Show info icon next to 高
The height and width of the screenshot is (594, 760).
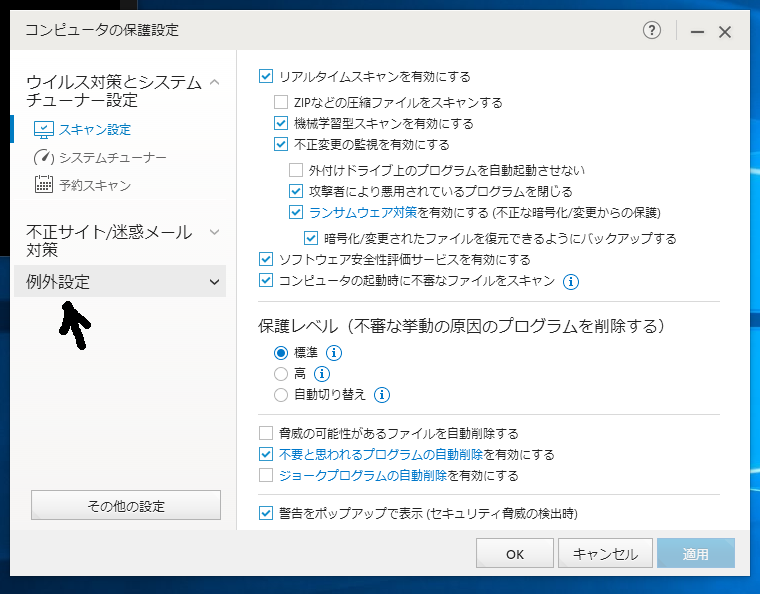[322, 374]
